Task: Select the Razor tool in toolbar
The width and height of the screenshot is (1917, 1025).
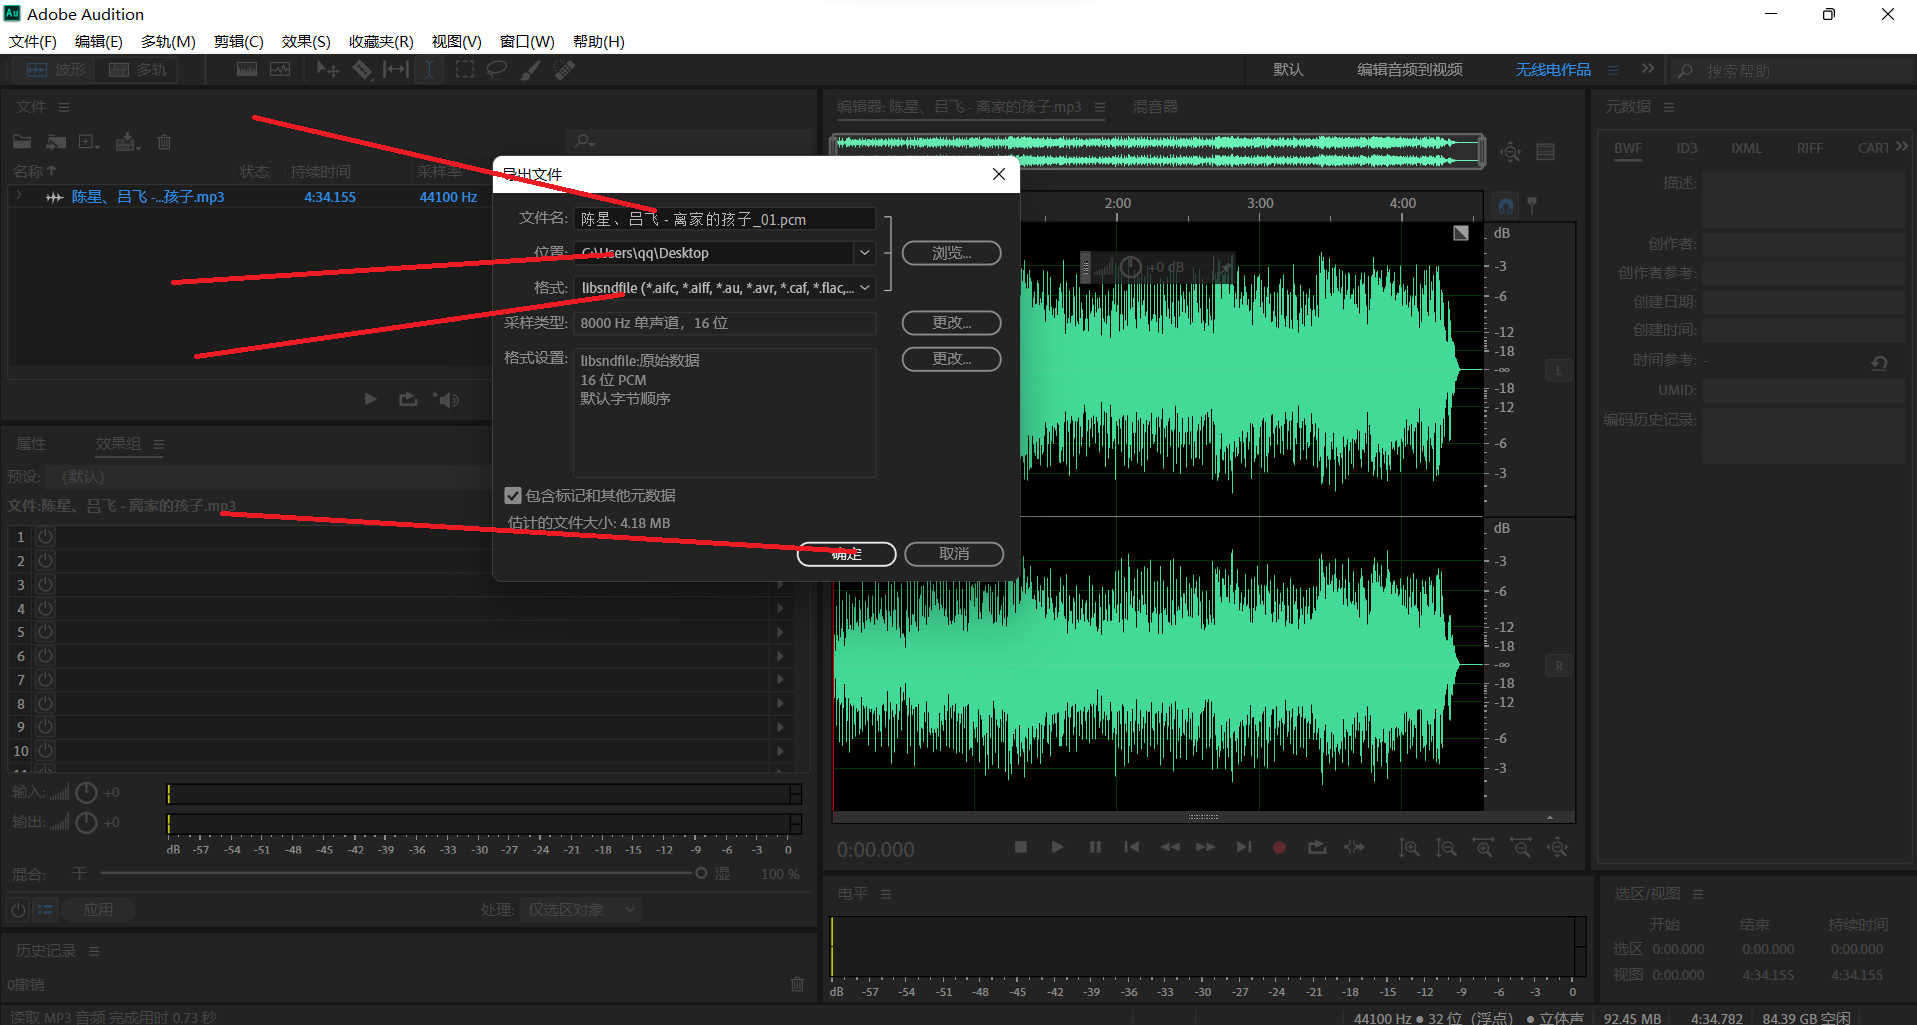Action: 362,69
